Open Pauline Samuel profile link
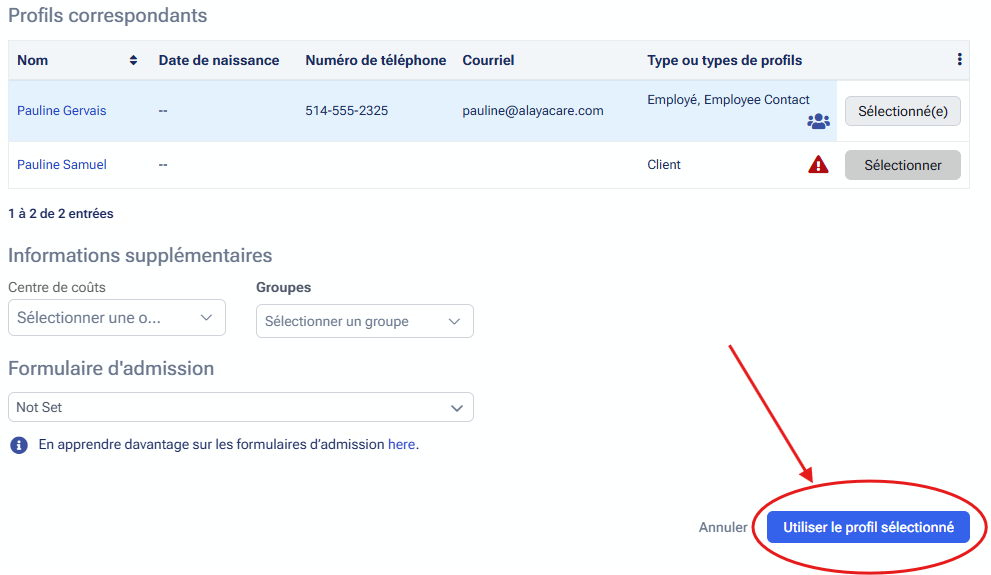 (x=61, y=164)
